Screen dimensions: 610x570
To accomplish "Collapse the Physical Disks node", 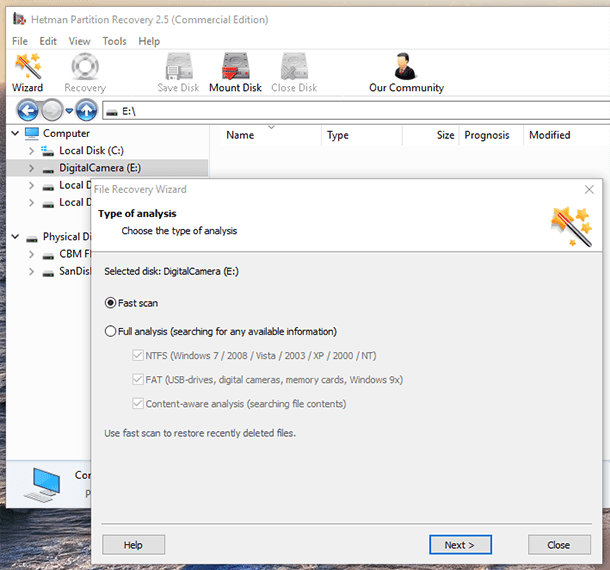I will point(15,236).
